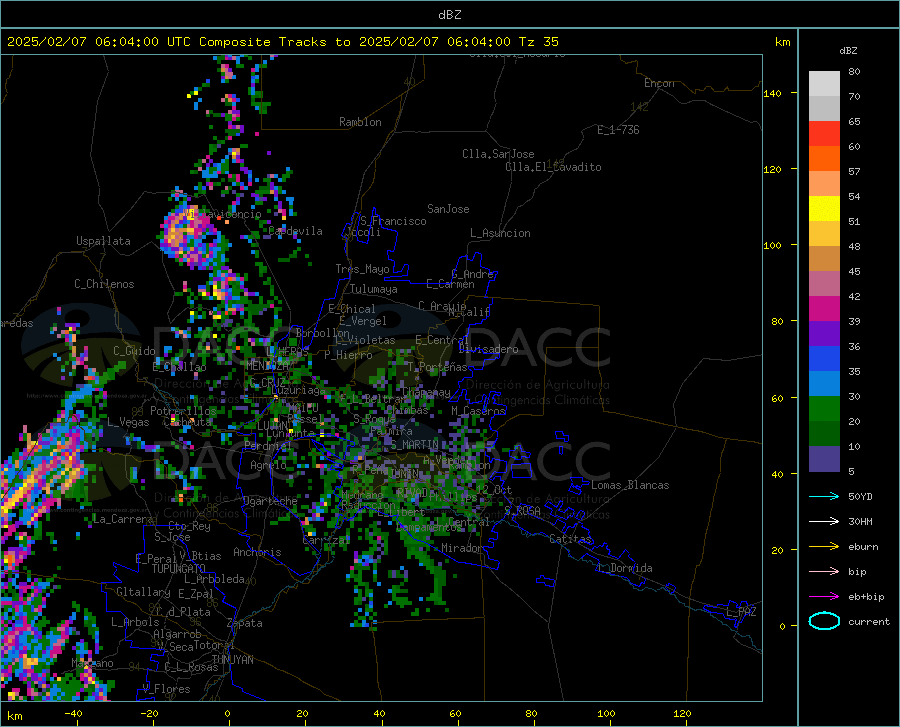Click the L_PAZ map label
Image resolution: width=900 pixels, height=727 pixels.
coord(742,612)
